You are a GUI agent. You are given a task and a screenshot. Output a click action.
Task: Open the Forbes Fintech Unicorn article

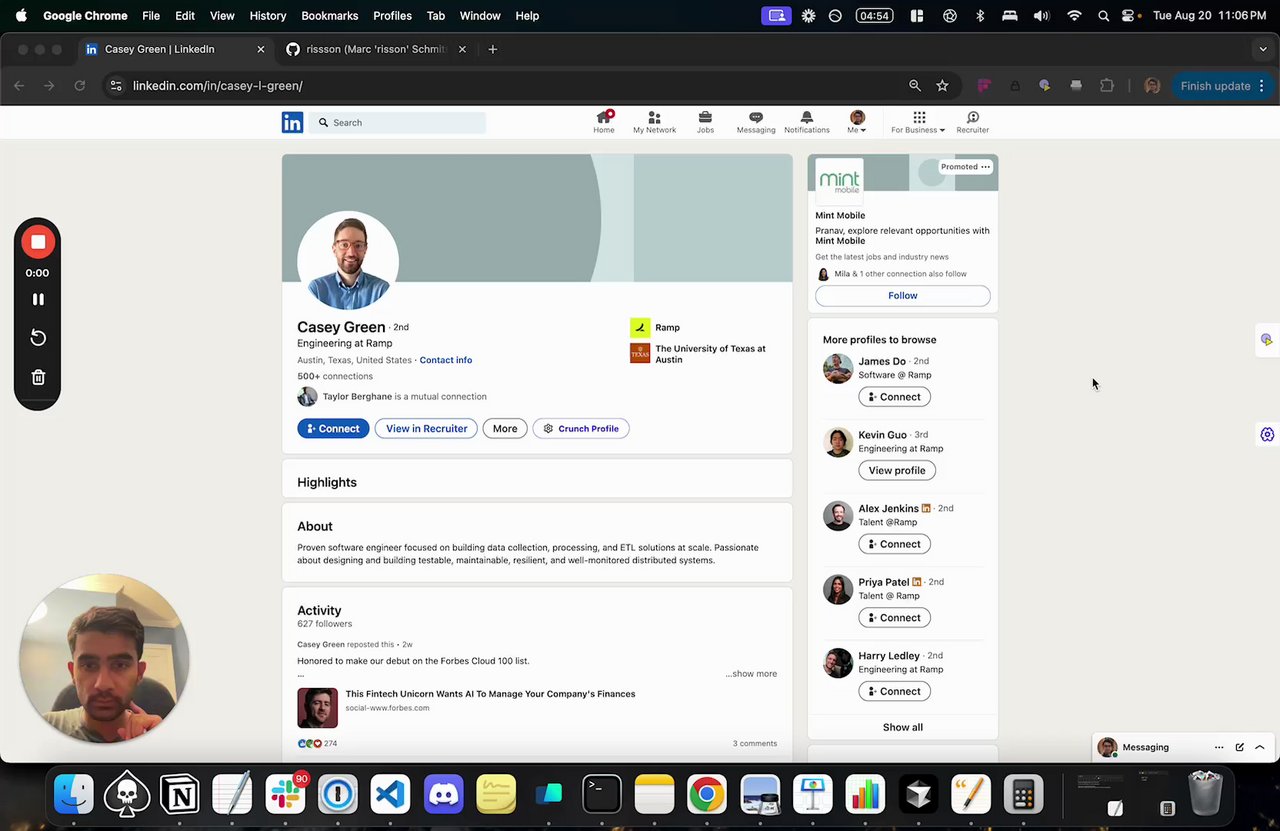coord(490,694)
